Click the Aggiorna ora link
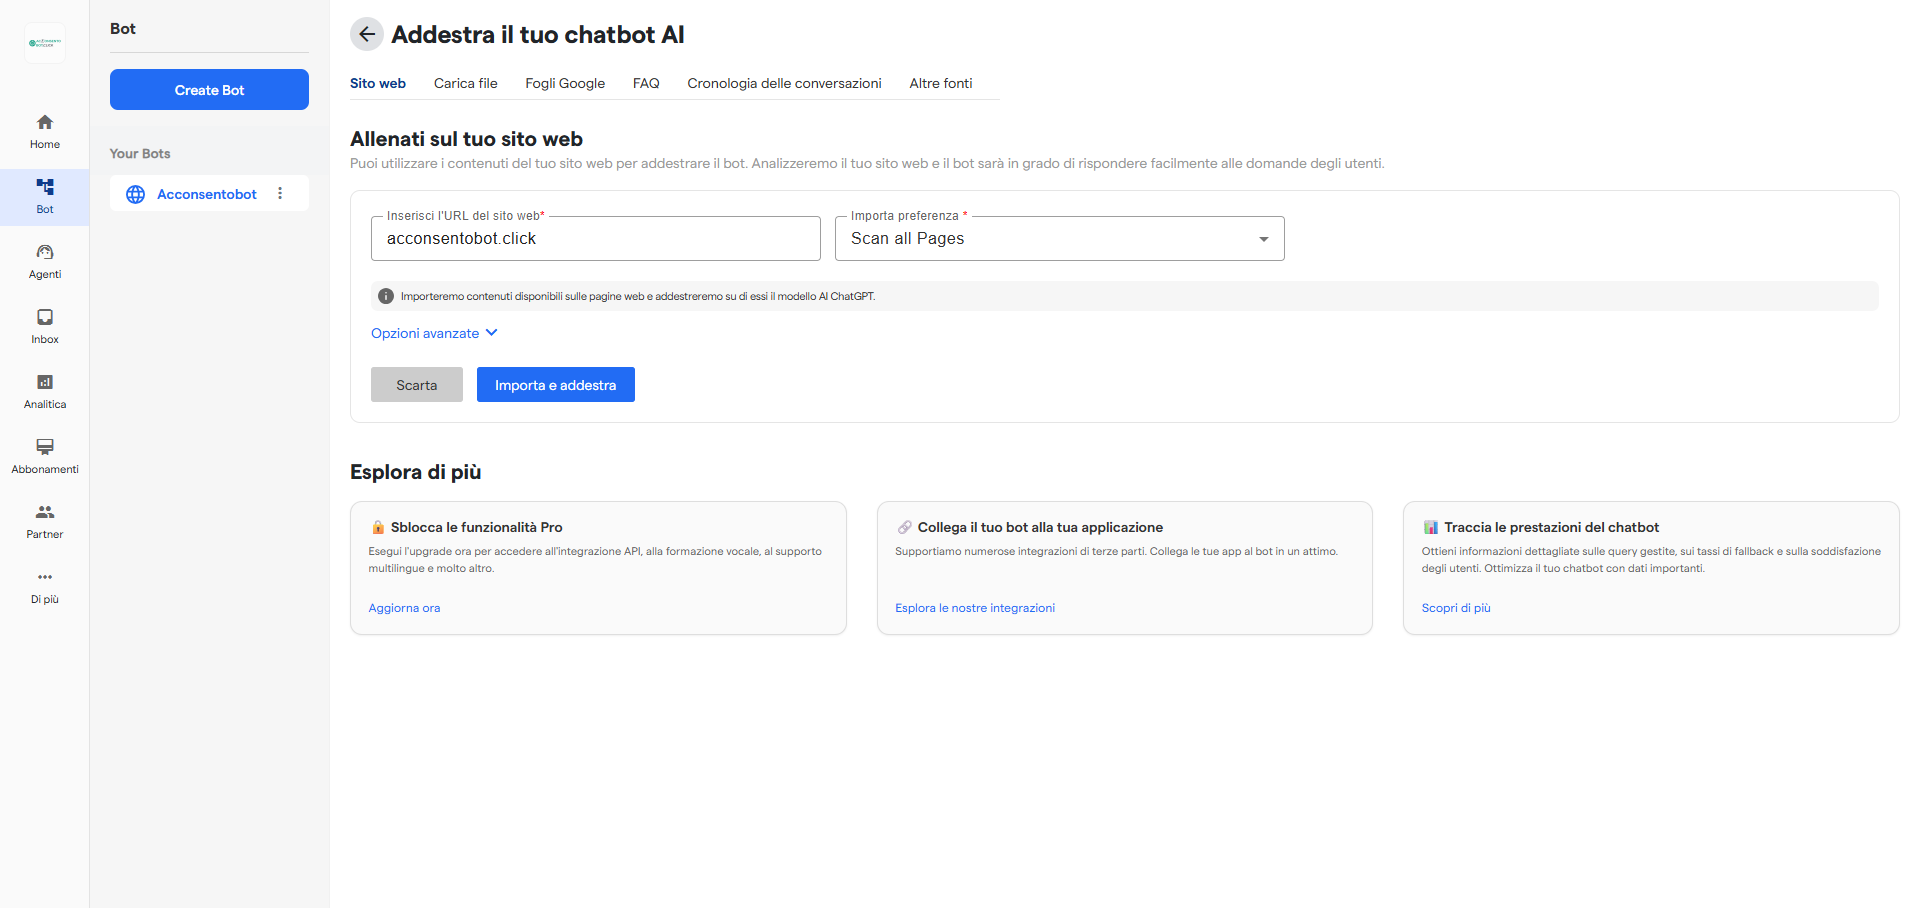This screenshot has height=908, width=1919. coord(403,607)
